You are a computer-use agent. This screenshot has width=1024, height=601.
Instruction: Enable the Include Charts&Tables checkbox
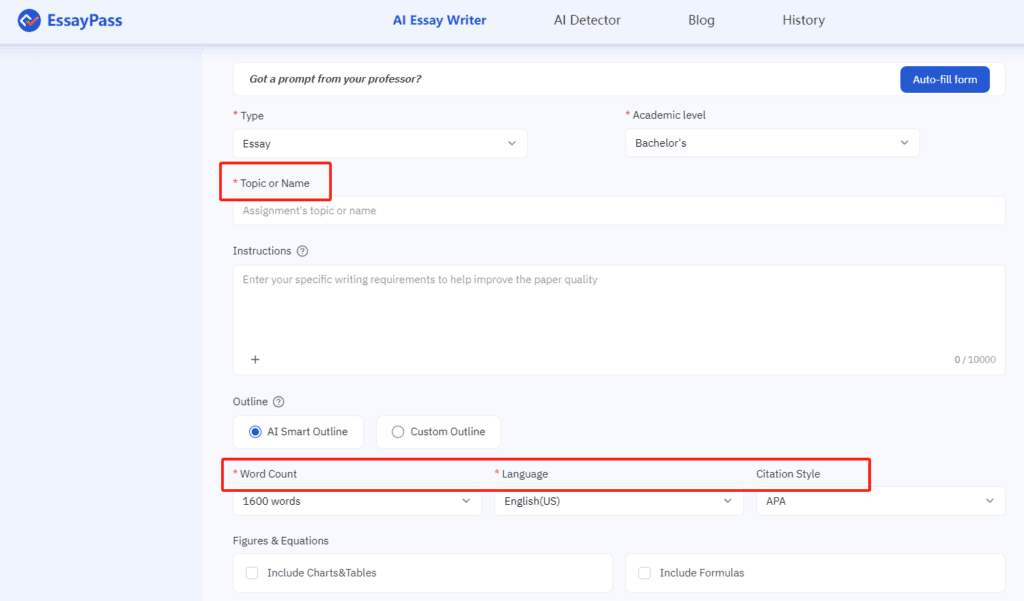pyautogui.click(x=252, y=572)
